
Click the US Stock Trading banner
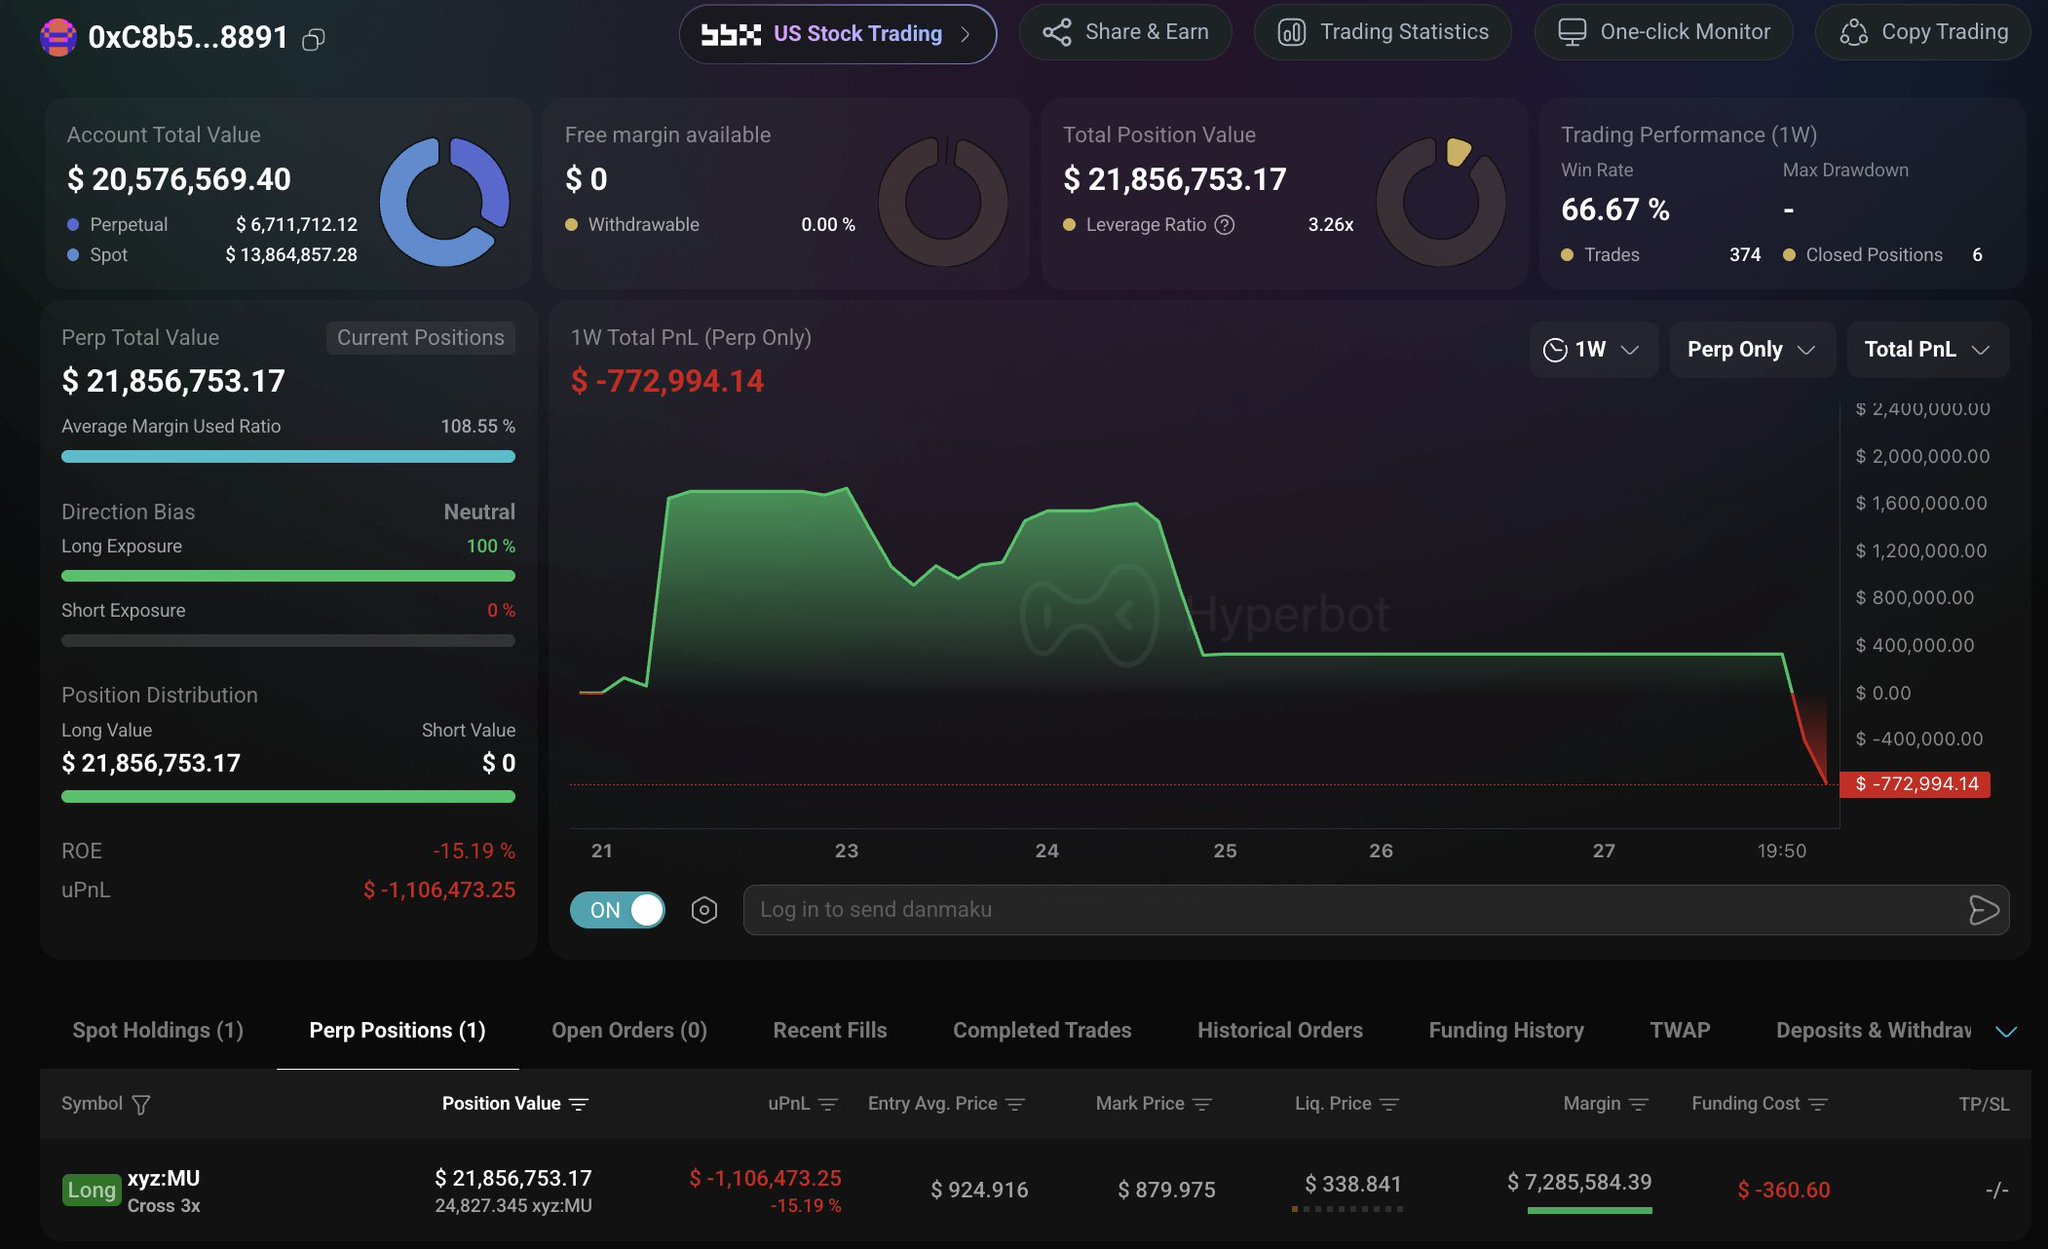tap(838, 34)
